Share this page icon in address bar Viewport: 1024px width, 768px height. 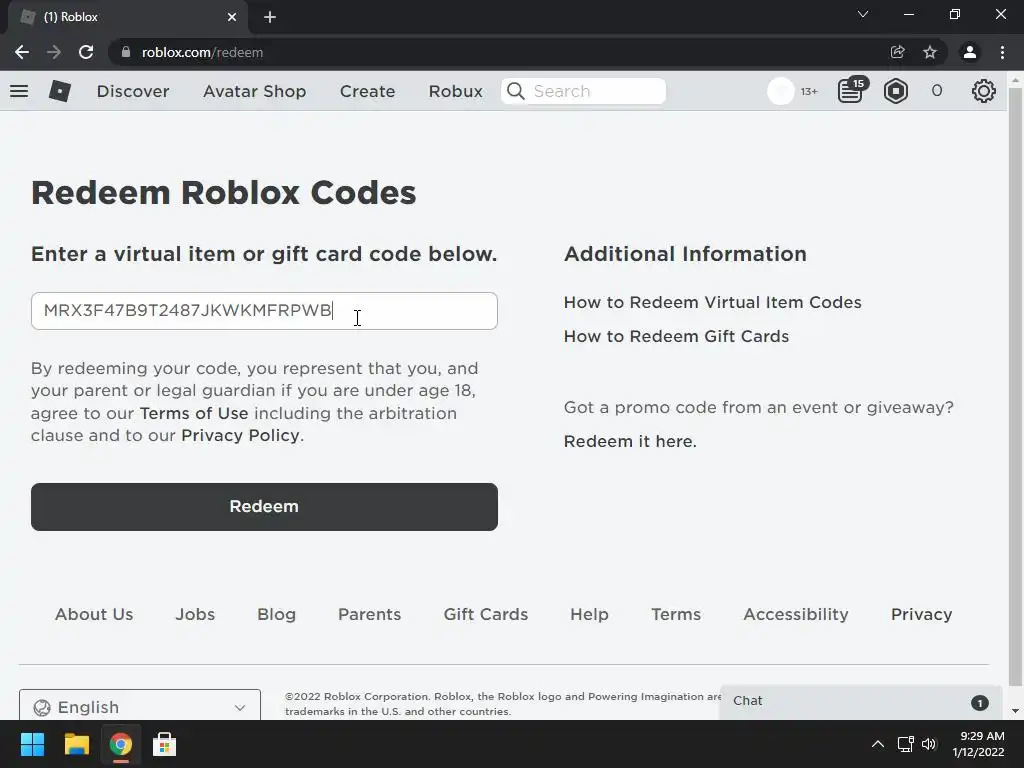click(897, 52)
